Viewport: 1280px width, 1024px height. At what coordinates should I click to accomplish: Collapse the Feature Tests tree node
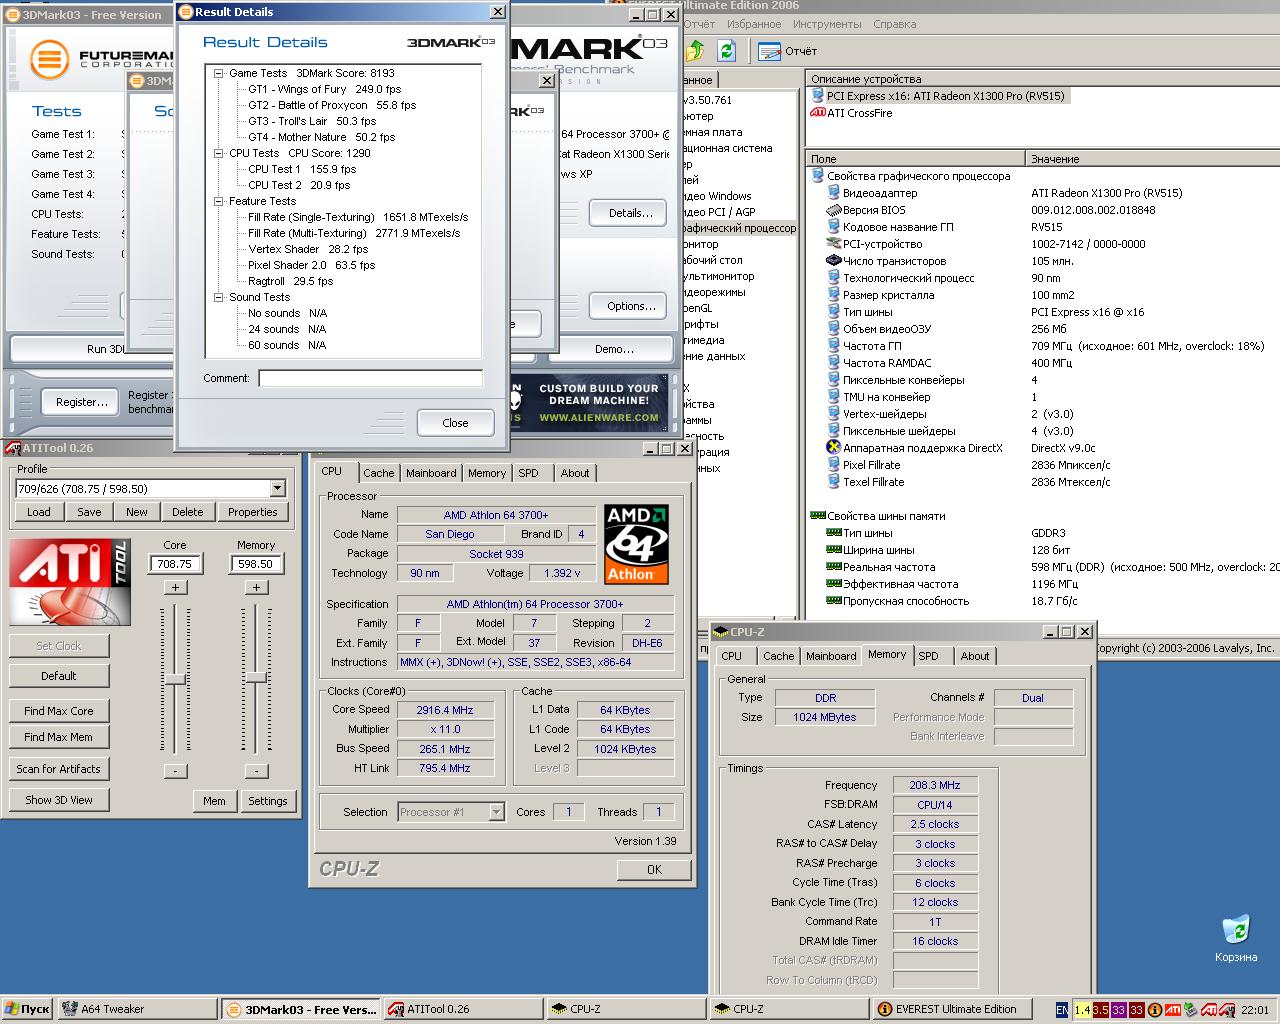[x=219, y=201]
